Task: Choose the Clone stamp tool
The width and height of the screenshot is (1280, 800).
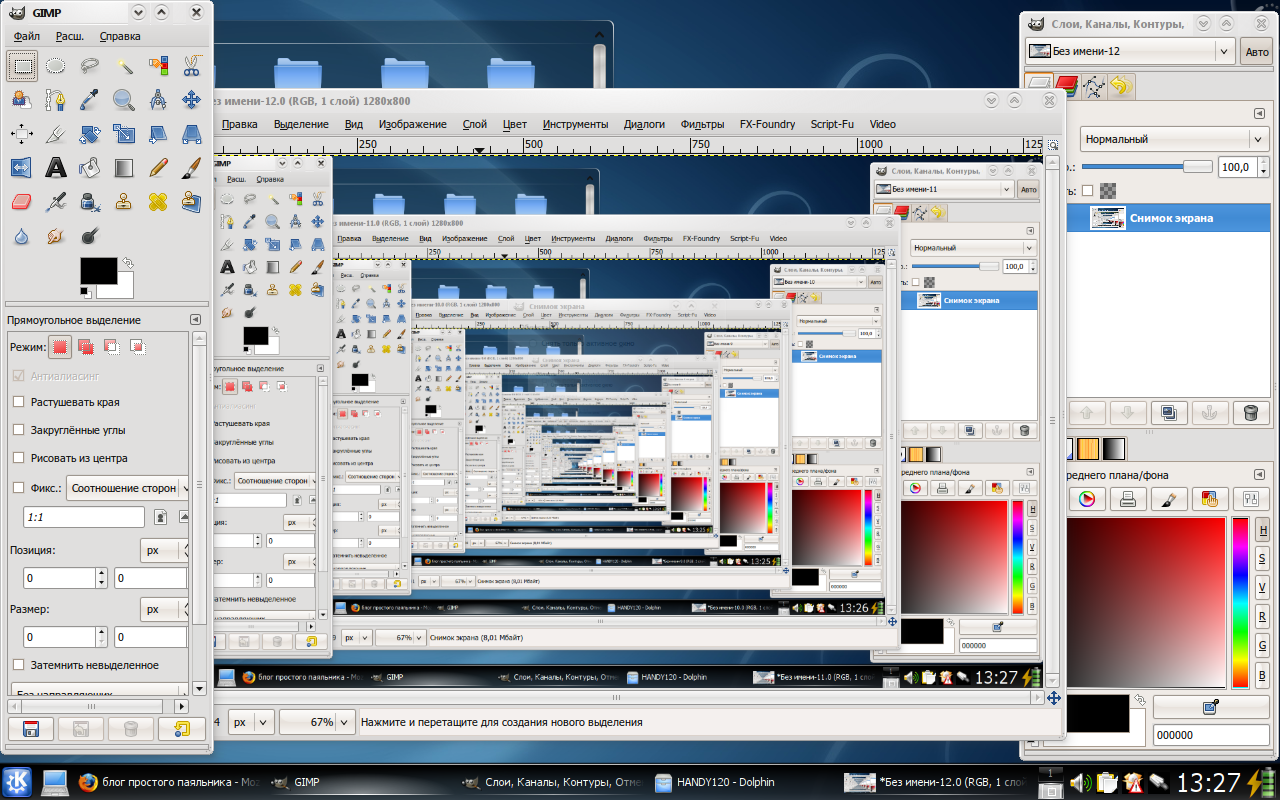Action: tap(124, 201)
